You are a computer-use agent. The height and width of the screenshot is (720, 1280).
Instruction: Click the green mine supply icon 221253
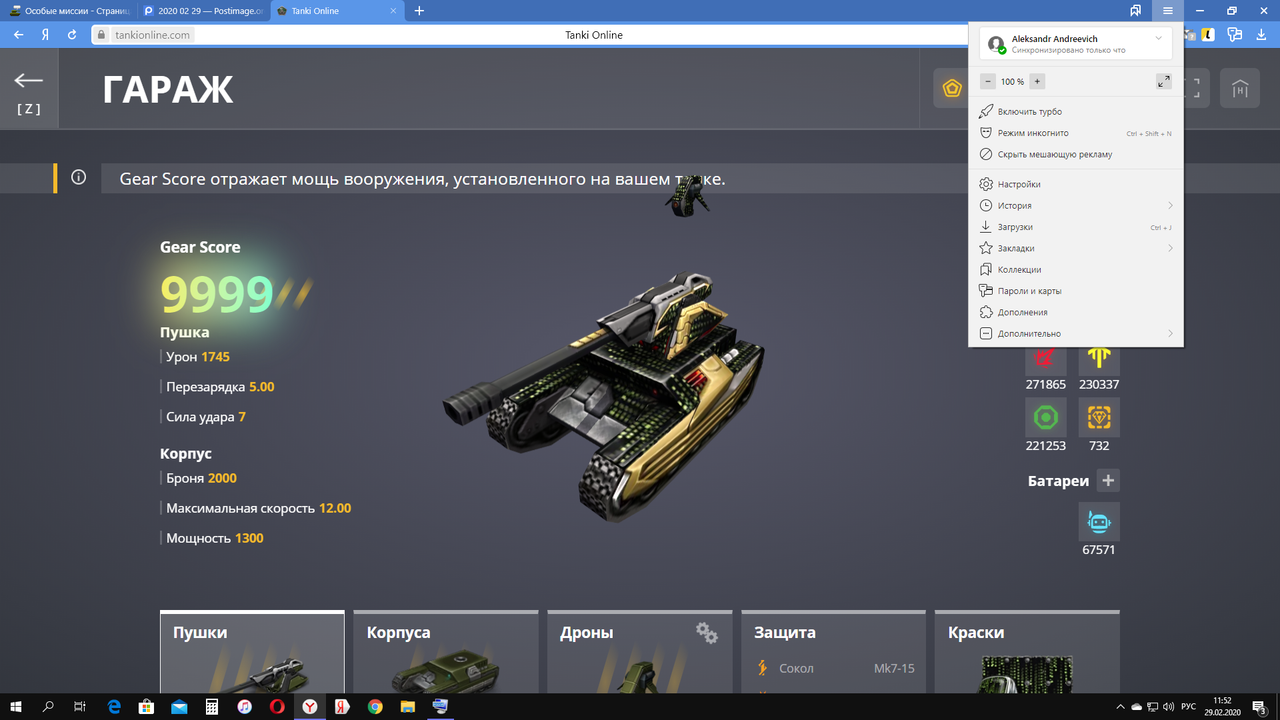coord(1046,417)
